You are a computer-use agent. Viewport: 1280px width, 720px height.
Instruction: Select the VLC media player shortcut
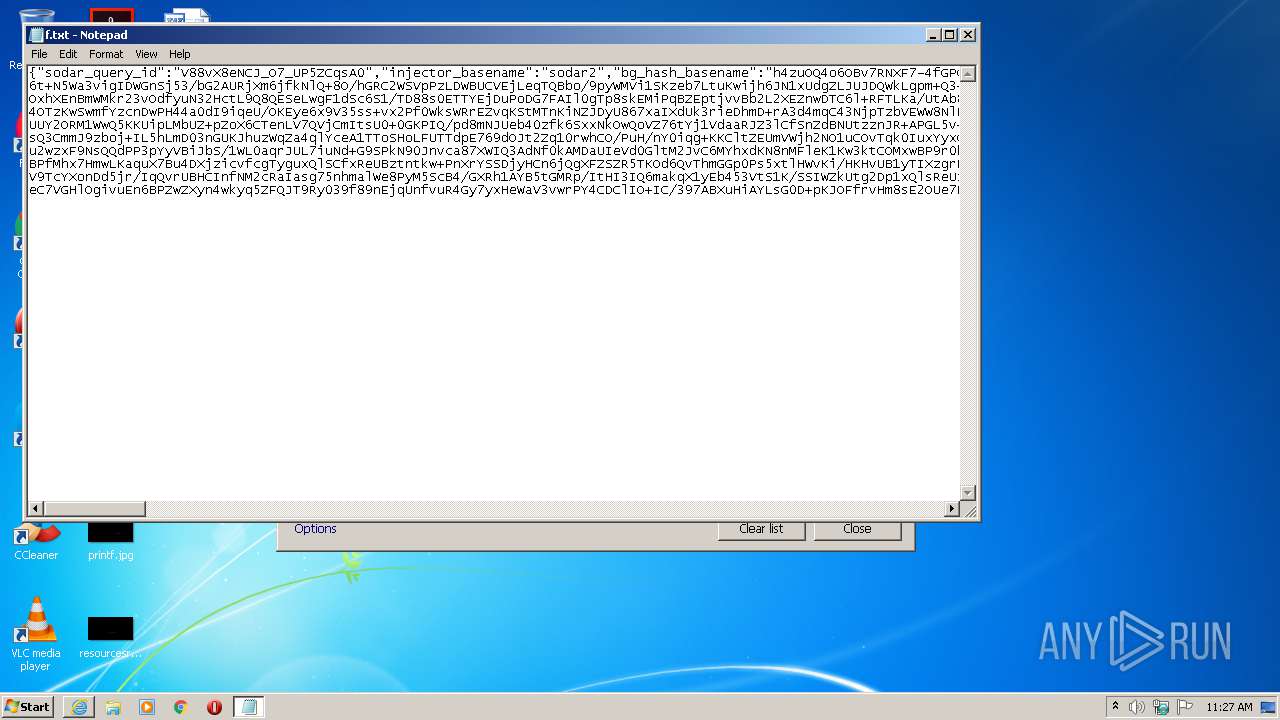36,634
